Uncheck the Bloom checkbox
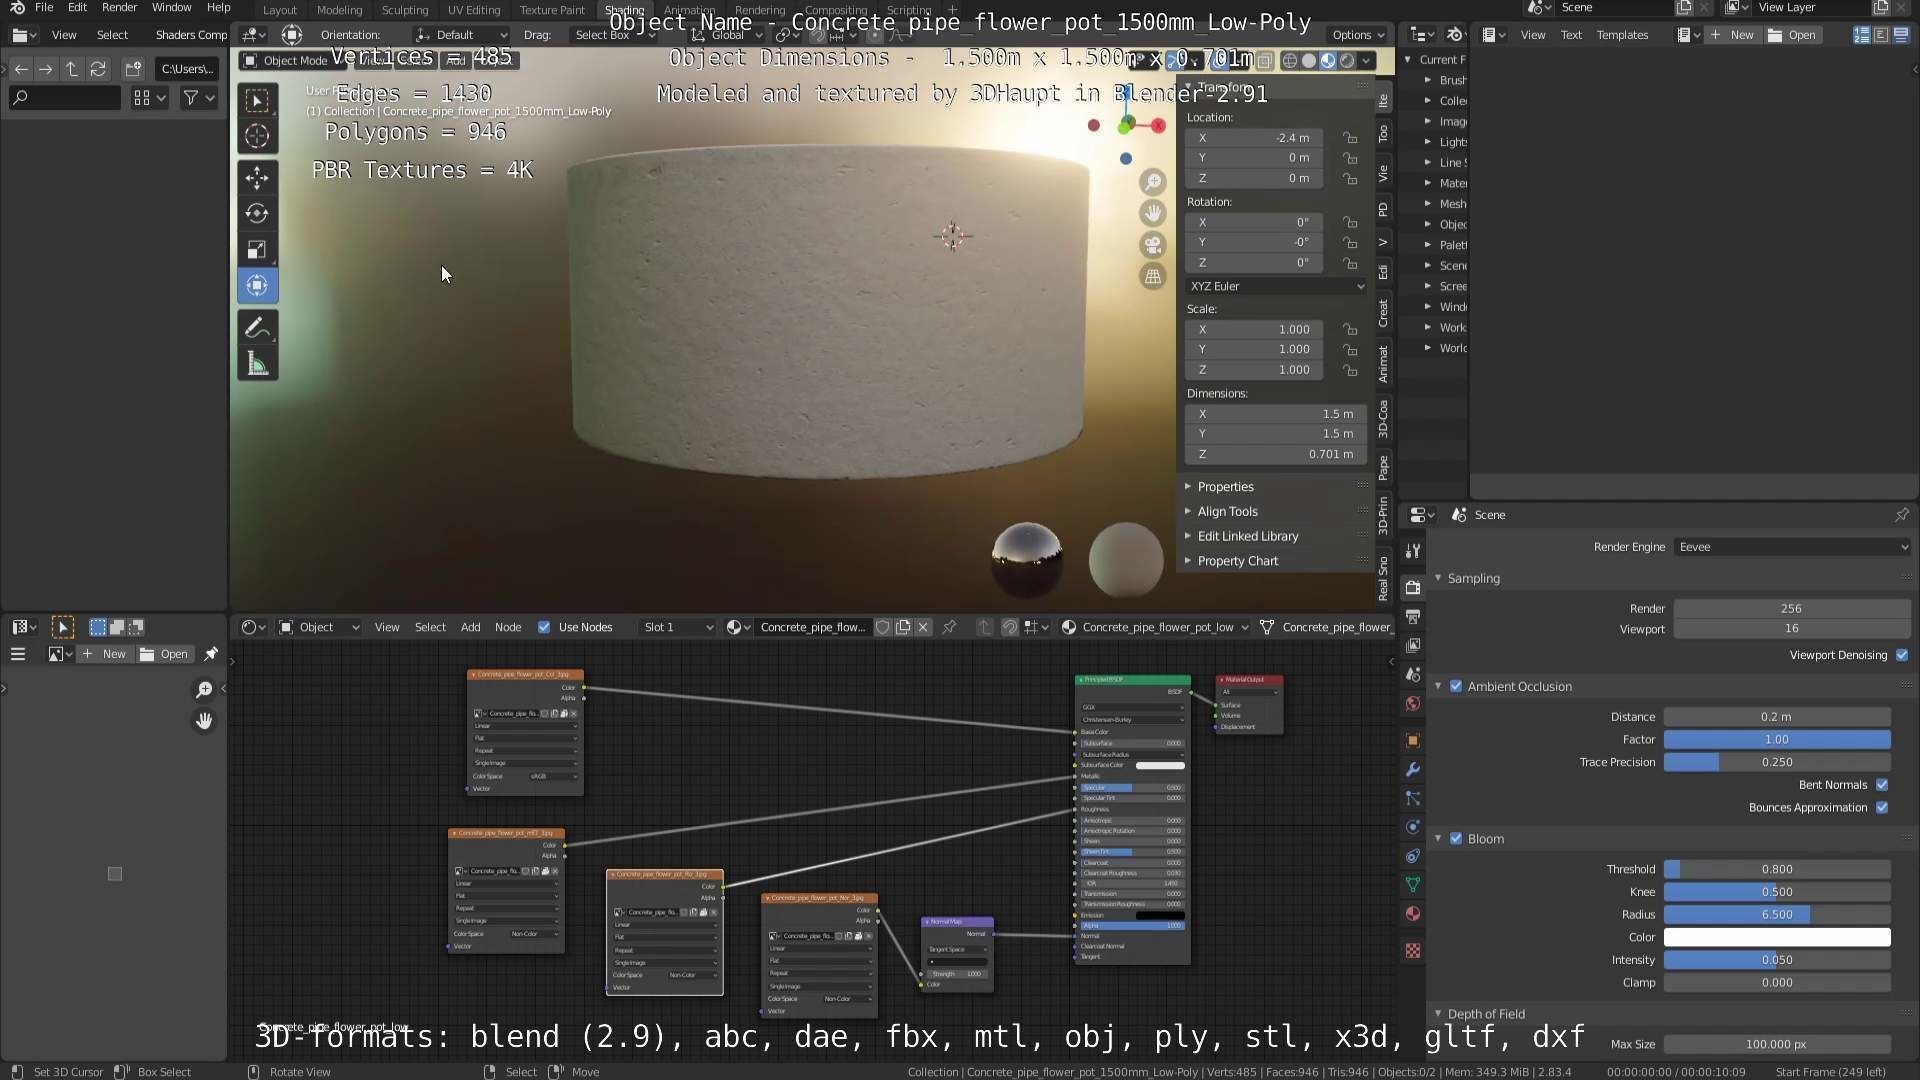This screenshot has width=1920, height=1080. pos(1456,839)
